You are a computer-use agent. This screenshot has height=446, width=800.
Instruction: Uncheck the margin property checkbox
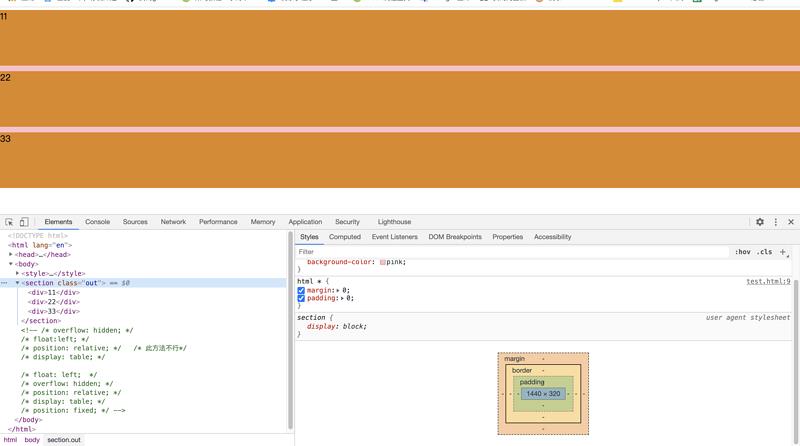[301, 290]
